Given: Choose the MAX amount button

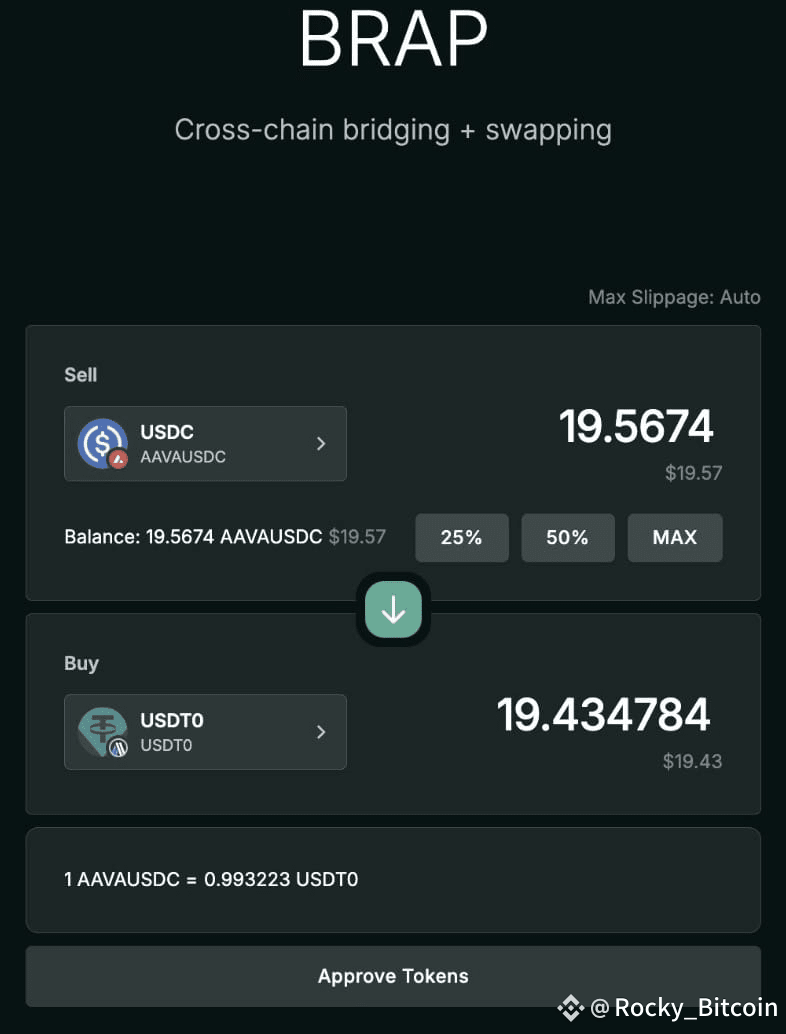Looking at the screenshot, I should 675,537.
